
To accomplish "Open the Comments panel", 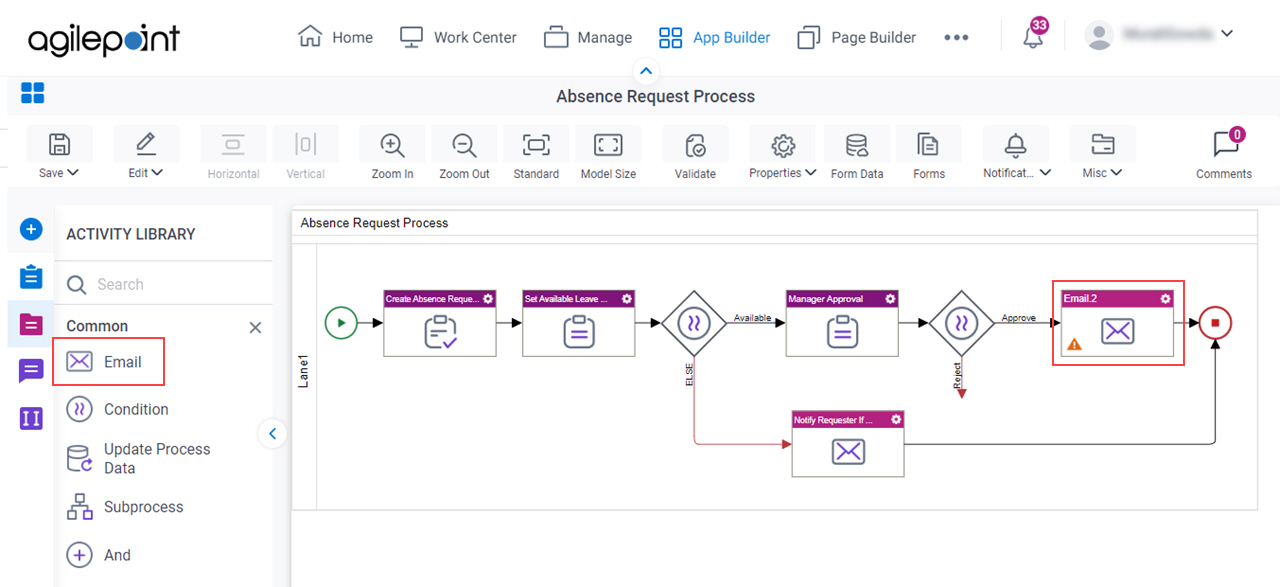I will (1224, 154).
